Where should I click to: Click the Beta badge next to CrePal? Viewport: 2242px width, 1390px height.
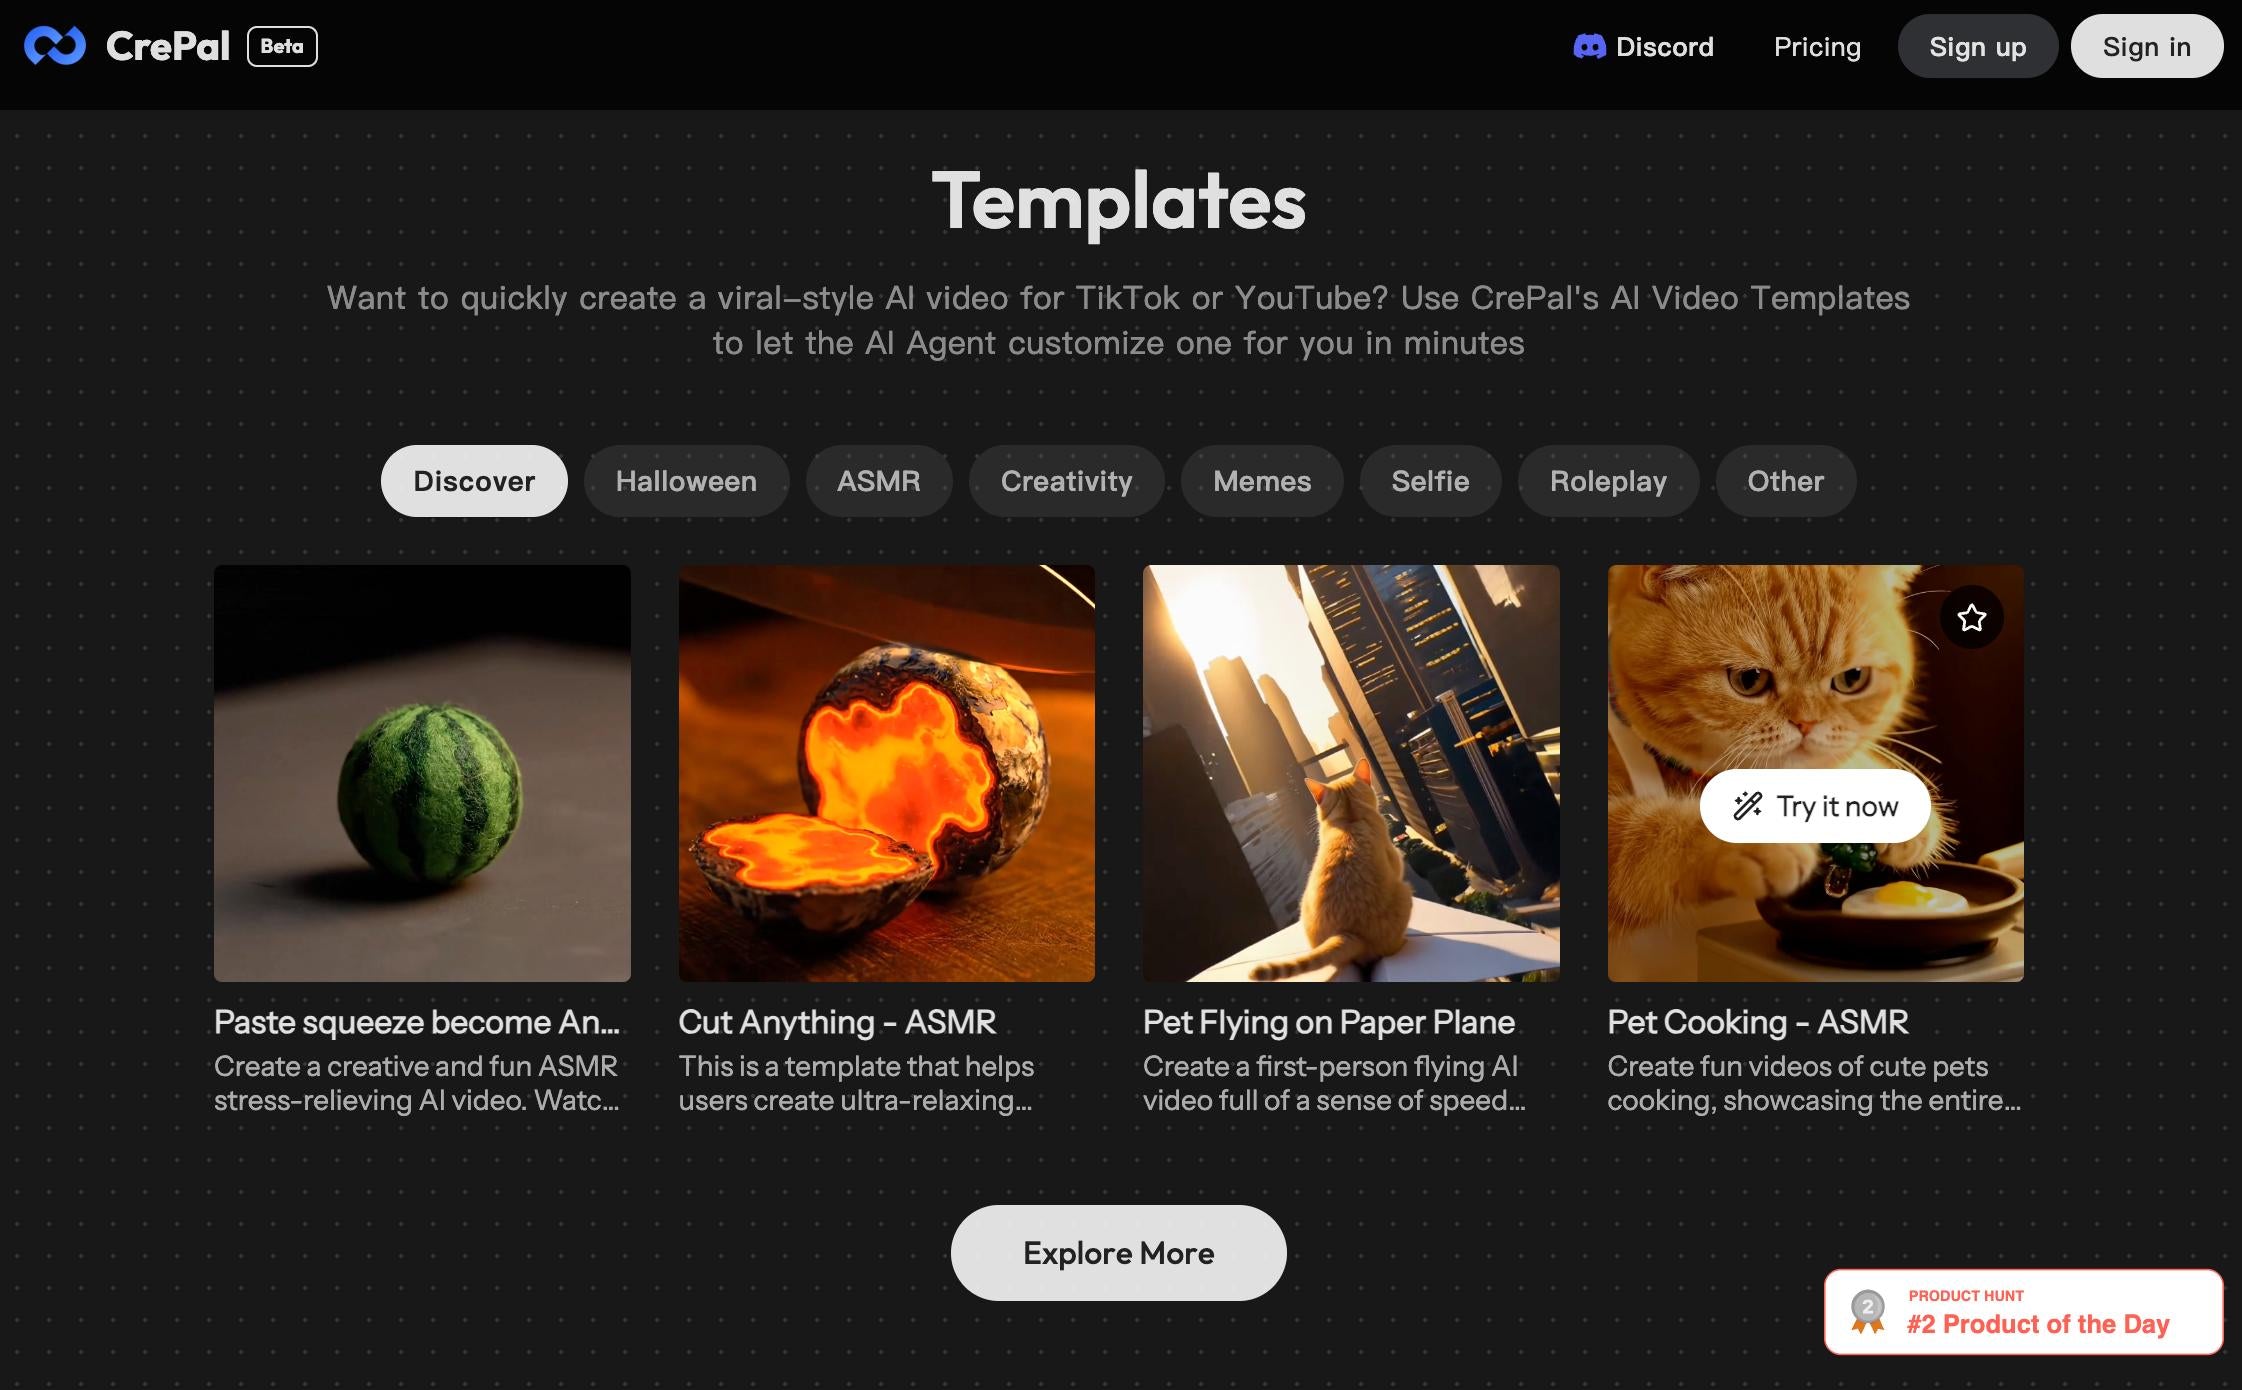pos(282,46)
